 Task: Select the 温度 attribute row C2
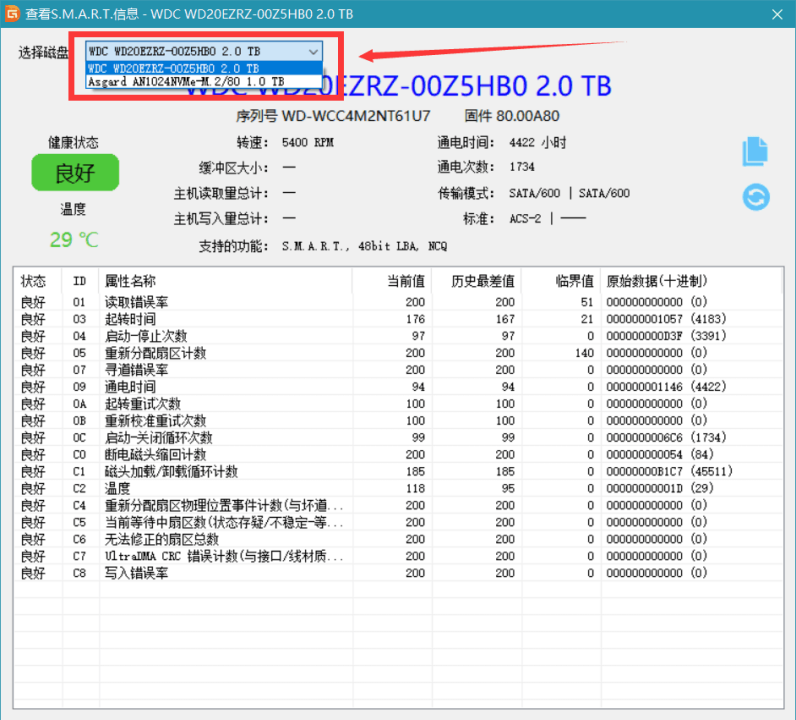[x=398, y=488]
